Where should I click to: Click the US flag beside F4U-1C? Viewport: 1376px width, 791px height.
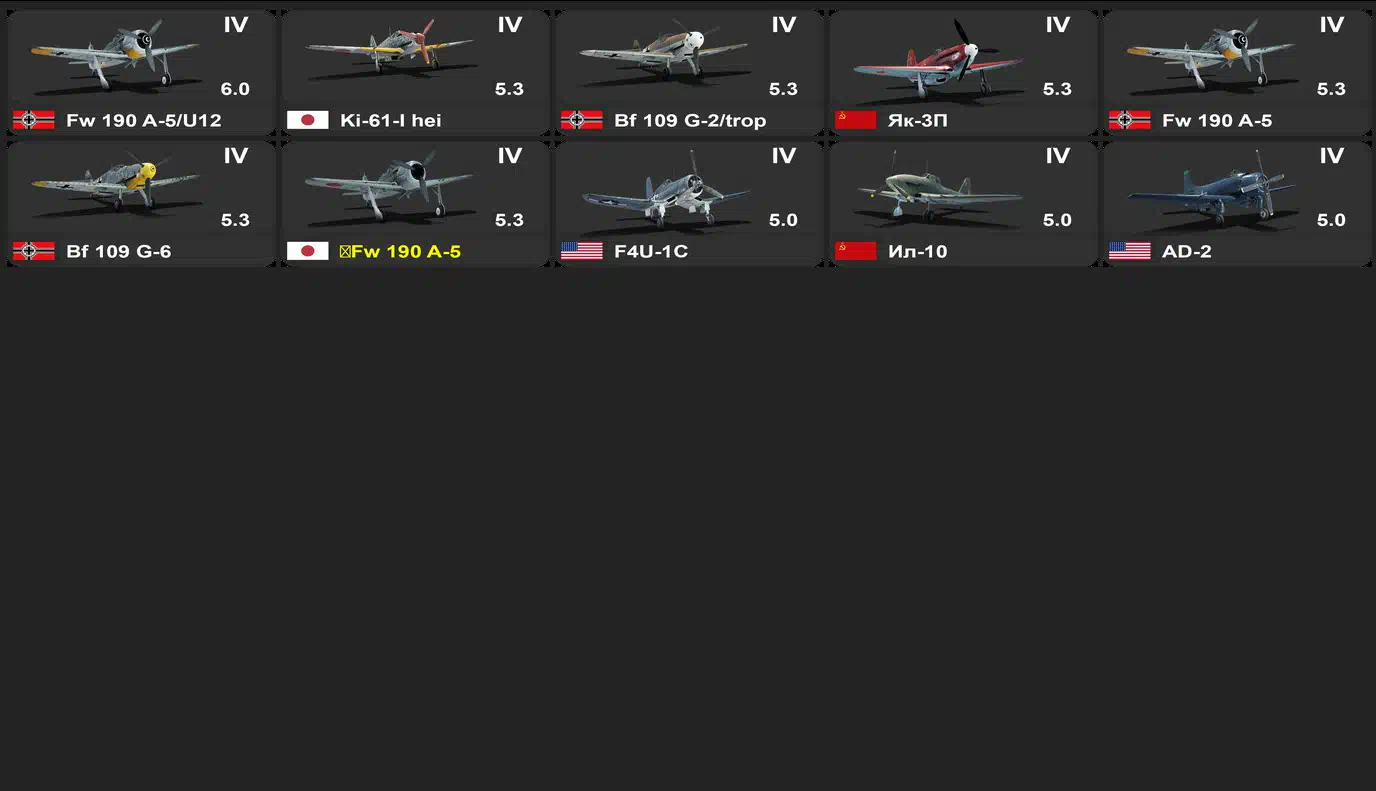click(582, 251)
